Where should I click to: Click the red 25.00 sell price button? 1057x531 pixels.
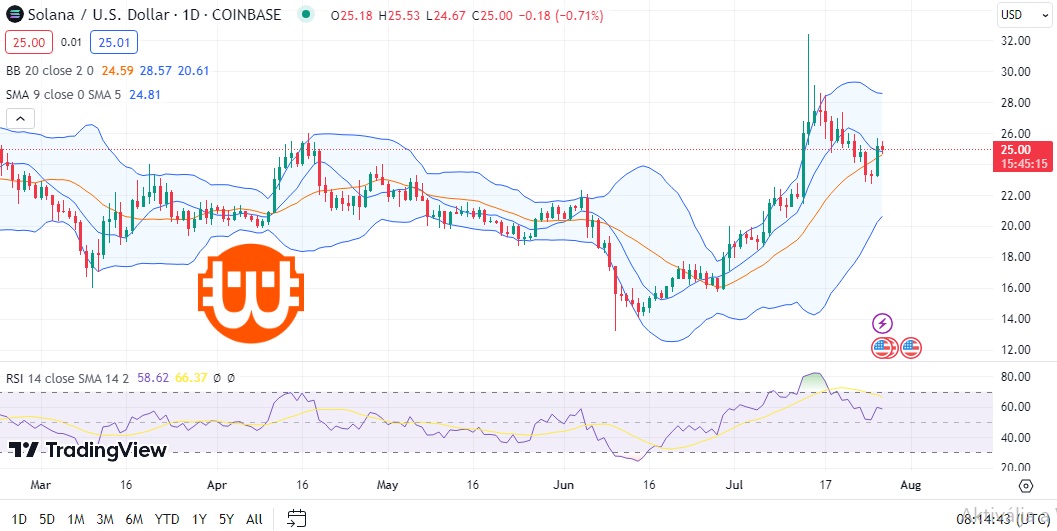(x=29, y=42)
